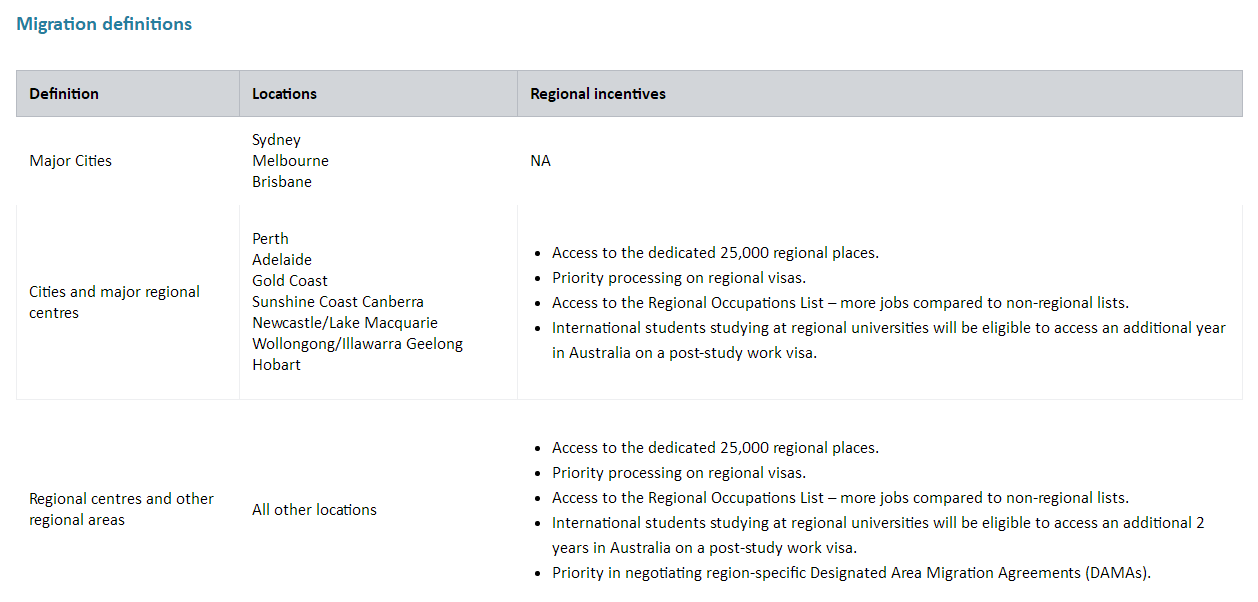Viewport: 1258px width, 602px height.
Task: Click Adelaide in the locations column
Action: 282,260
